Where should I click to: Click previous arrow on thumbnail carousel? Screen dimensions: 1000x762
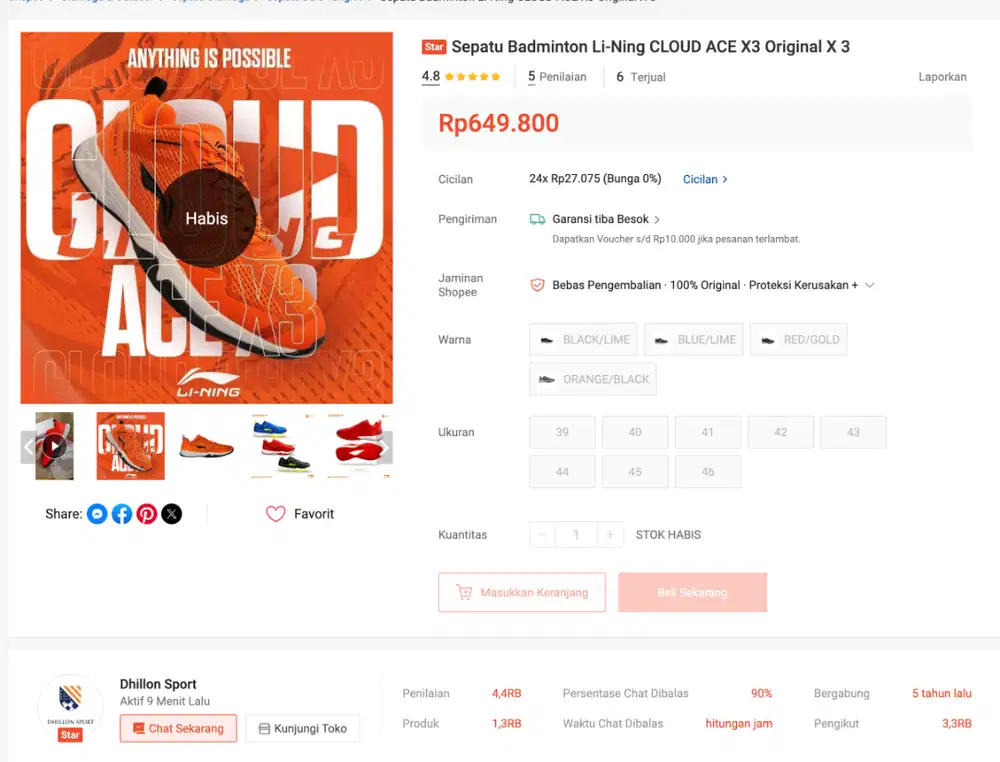28,447
